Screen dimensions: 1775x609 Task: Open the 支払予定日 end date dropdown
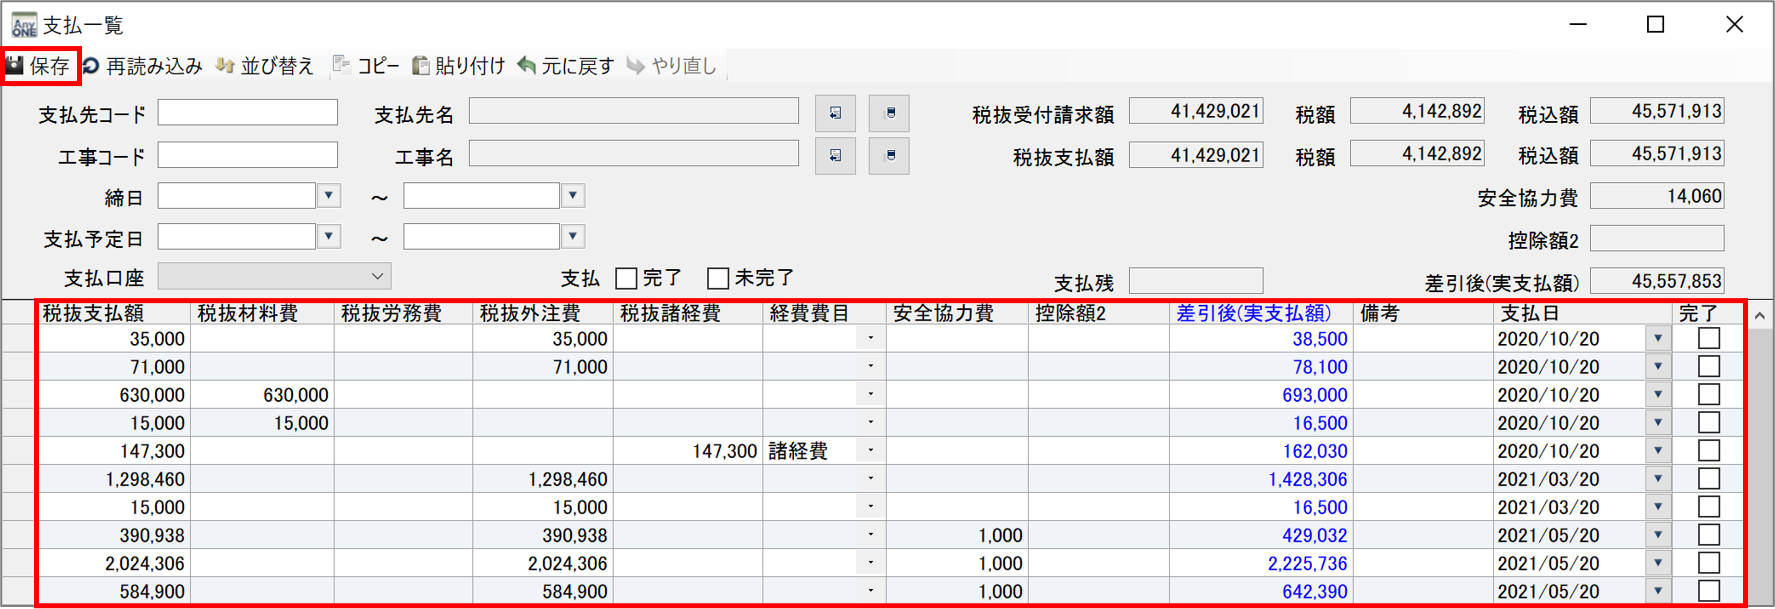[x=573, y=237]
